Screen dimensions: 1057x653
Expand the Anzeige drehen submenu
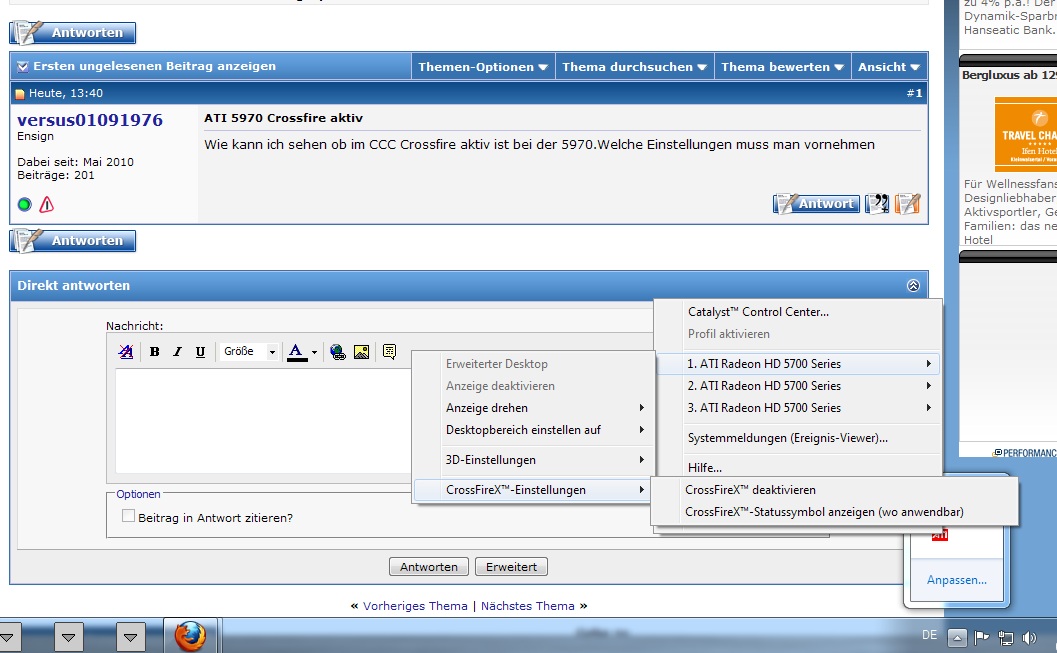pyautogui.click(x=533, y=408)
